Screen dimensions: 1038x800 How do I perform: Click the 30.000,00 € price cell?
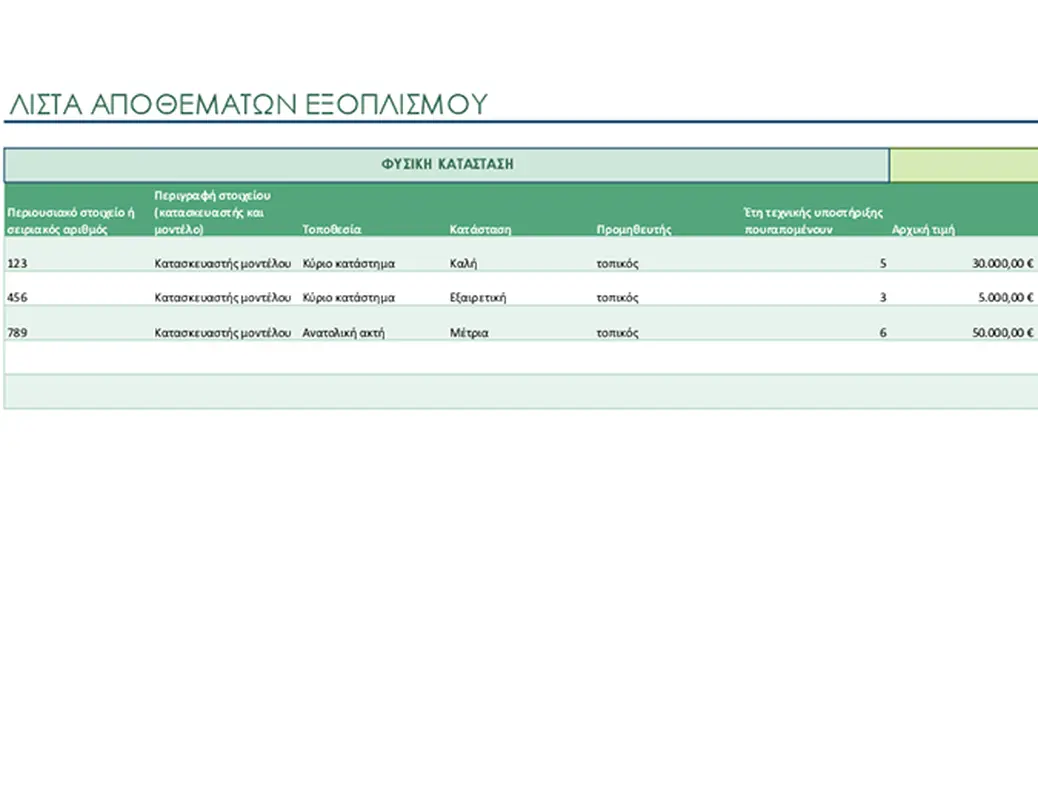(x=1001, y=264)
